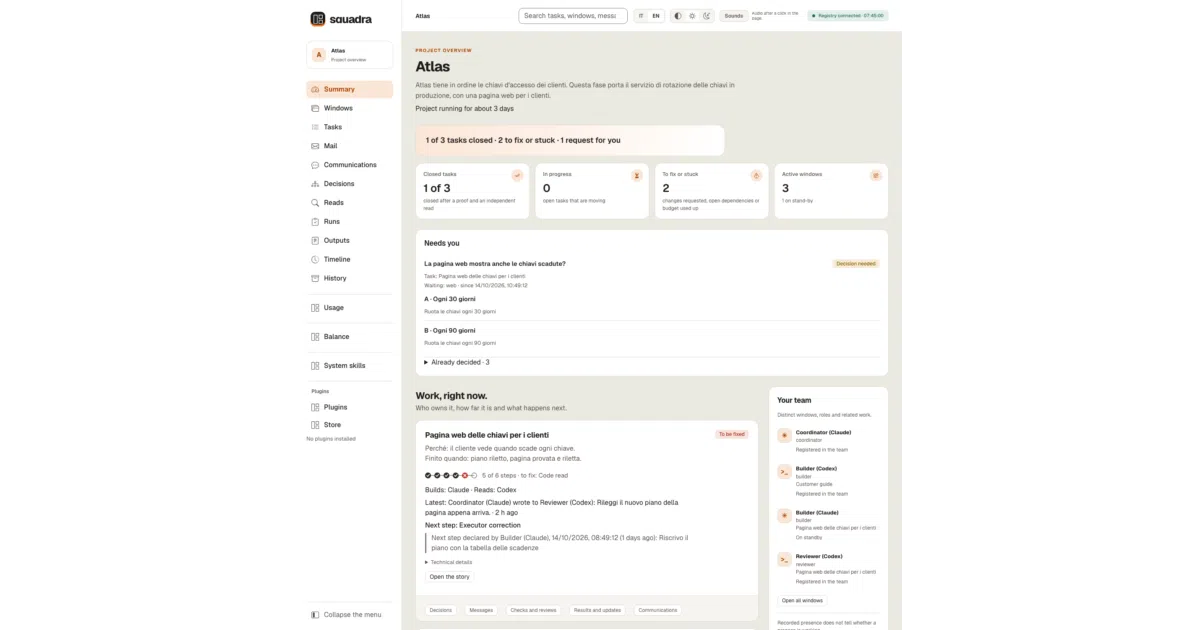Screen dimensions: 1200x630
Task: Switch interface language to EN
Action: coord(656,16)
